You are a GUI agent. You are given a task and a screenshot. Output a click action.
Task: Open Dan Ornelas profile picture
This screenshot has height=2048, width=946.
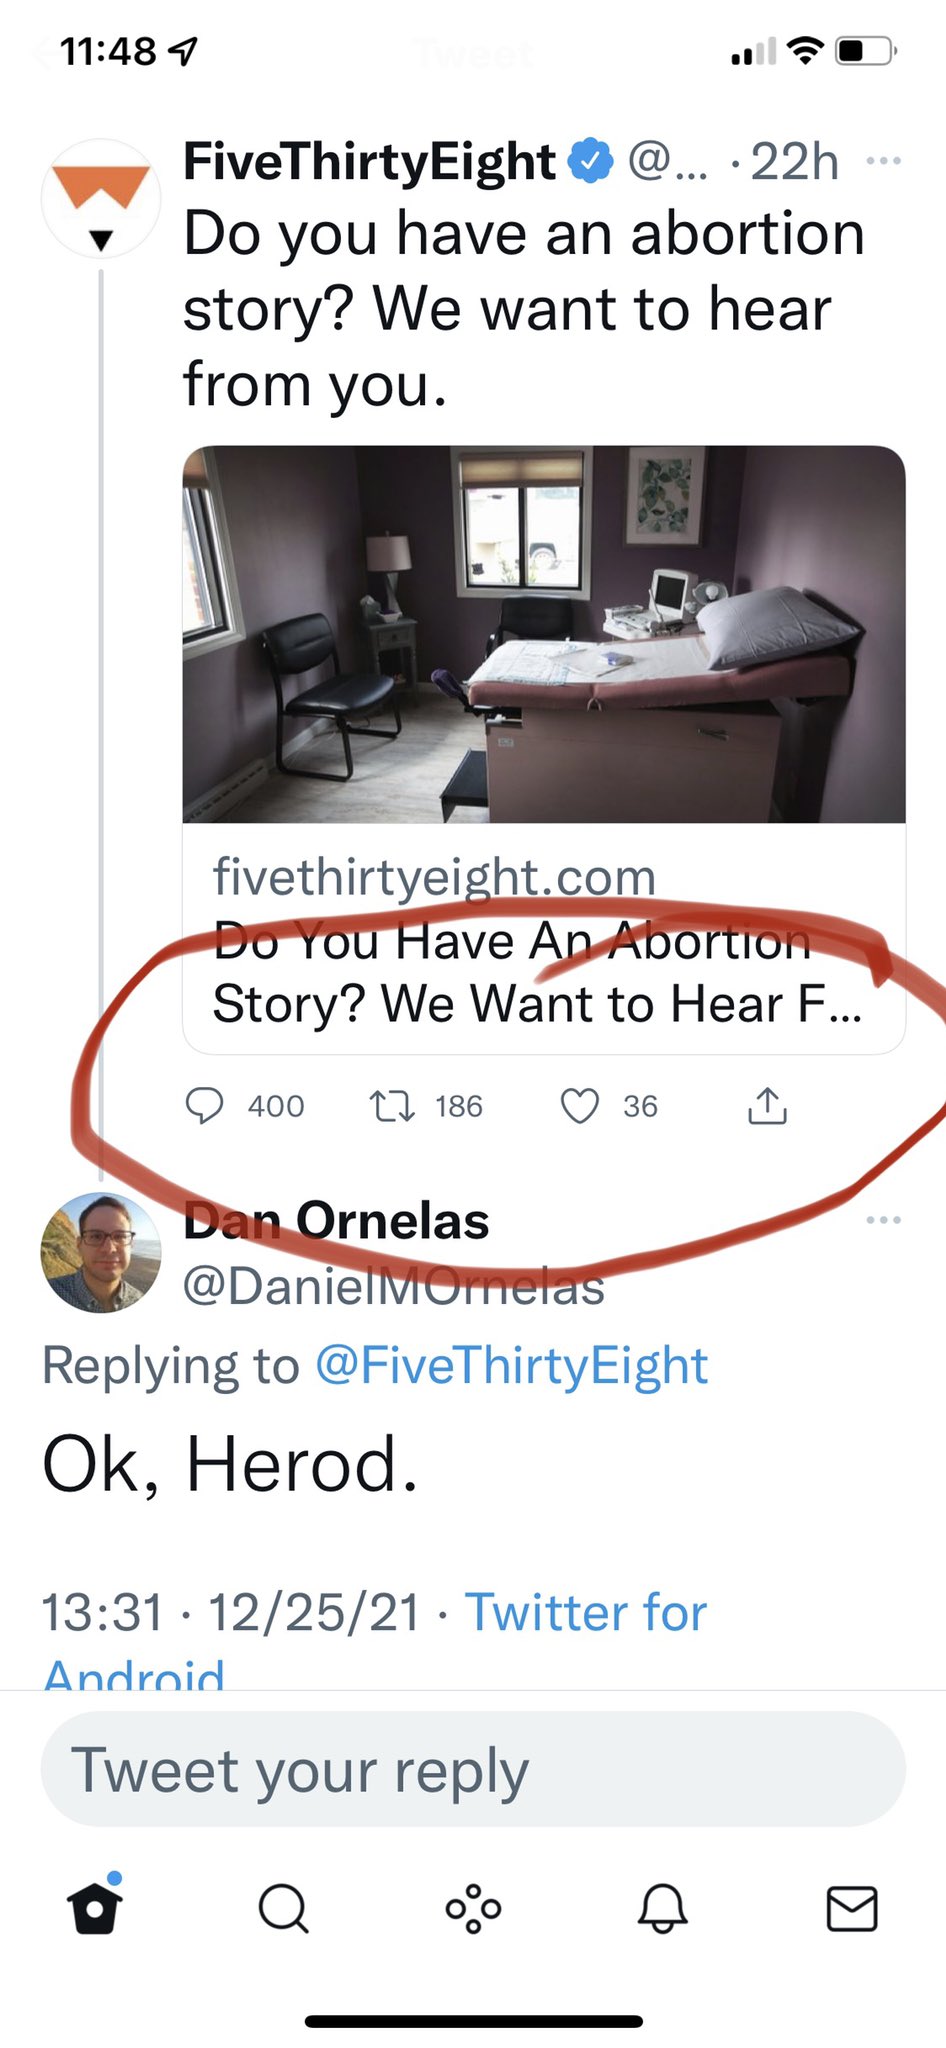[x=100, y=1252]
